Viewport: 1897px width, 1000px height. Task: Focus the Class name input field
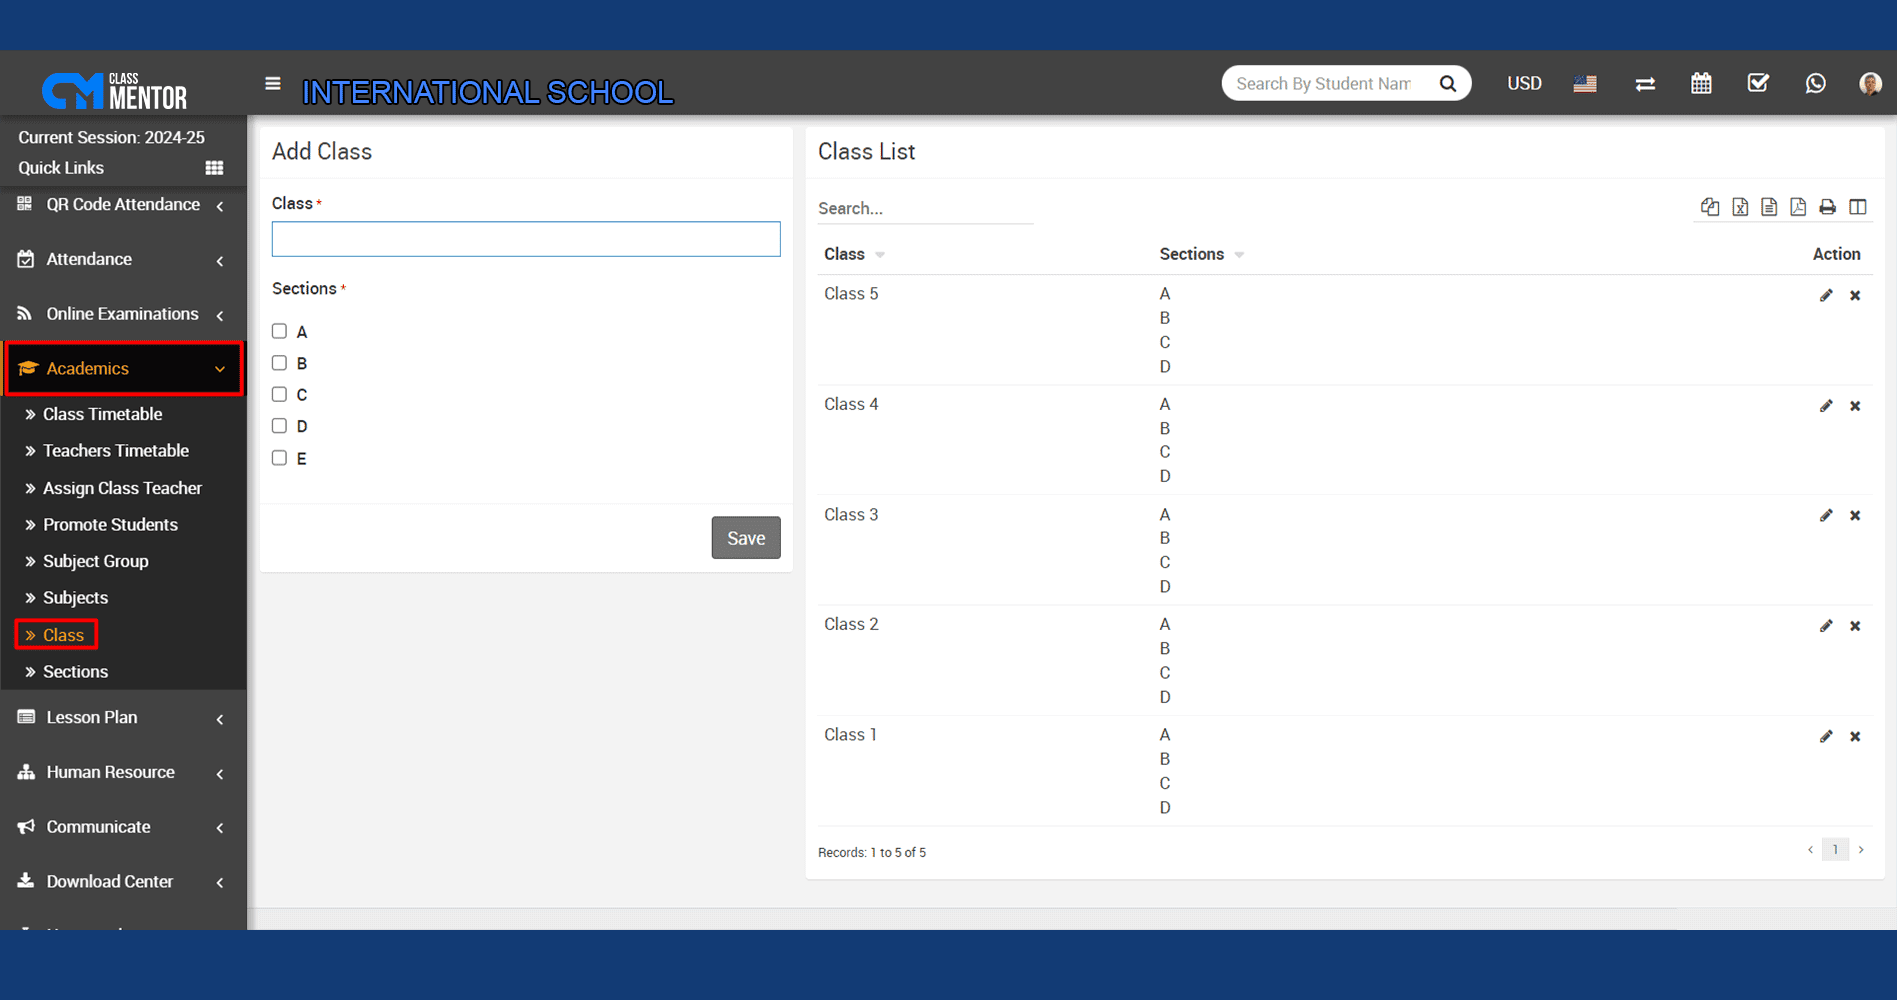(526, 239)
